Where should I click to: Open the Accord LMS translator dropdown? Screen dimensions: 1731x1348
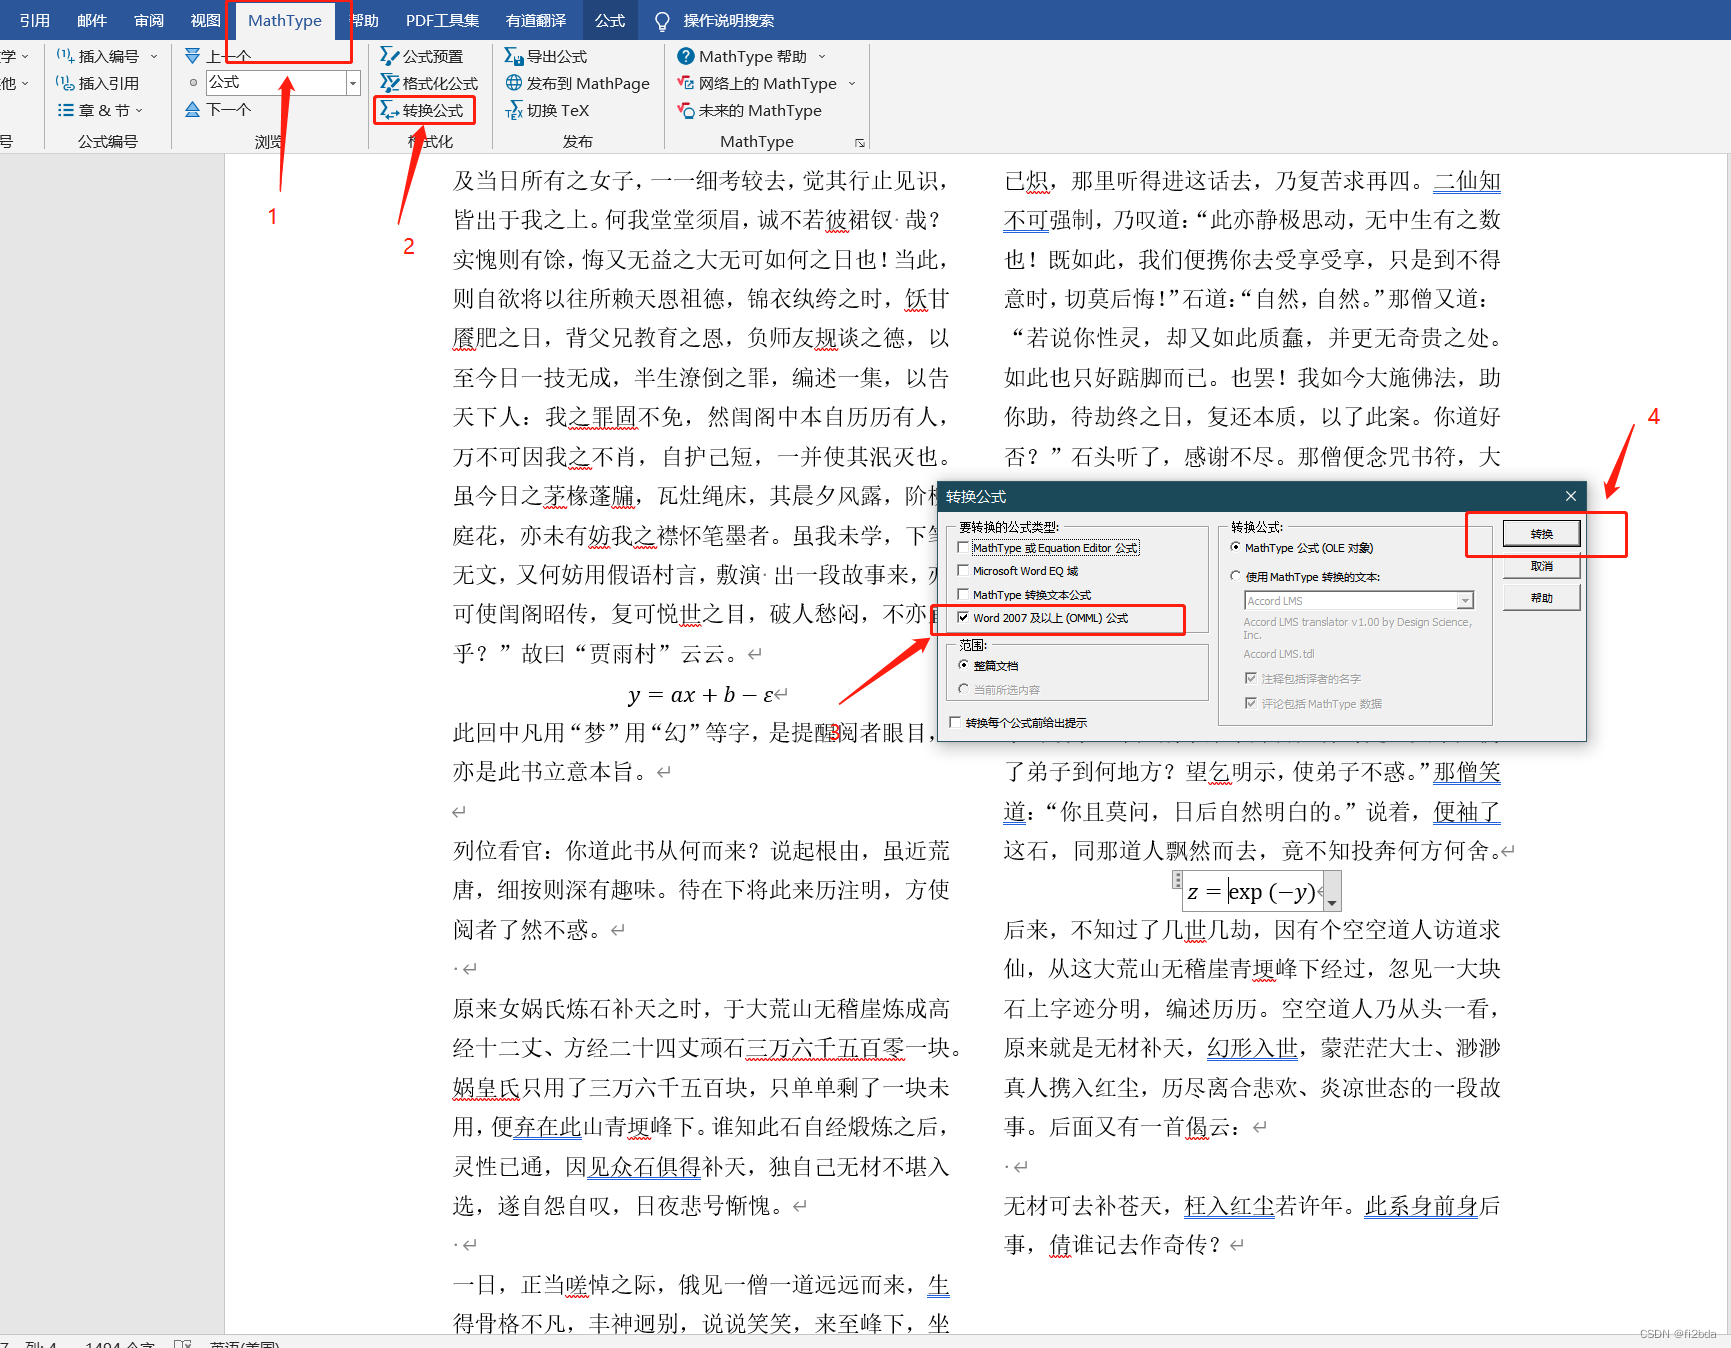1465,600
